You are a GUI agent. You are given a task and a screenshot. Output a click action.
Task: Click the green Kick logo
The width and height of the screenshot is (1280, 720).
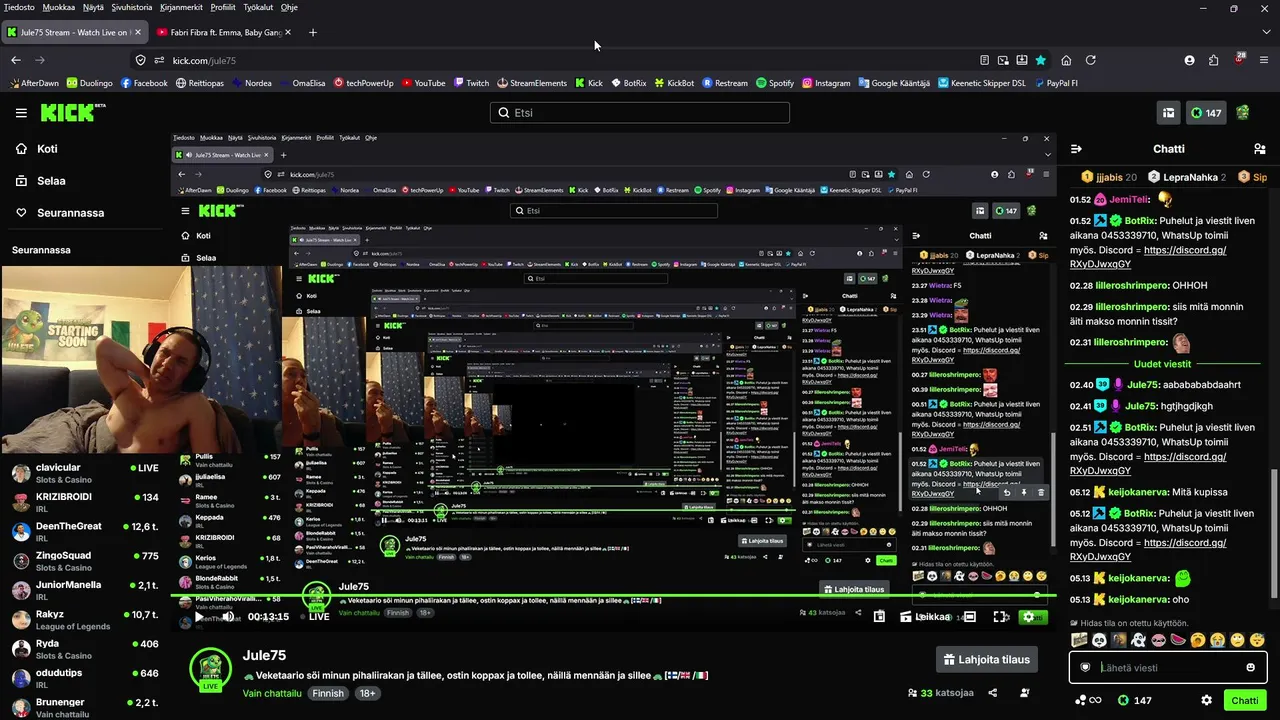[x=73, y=113]
